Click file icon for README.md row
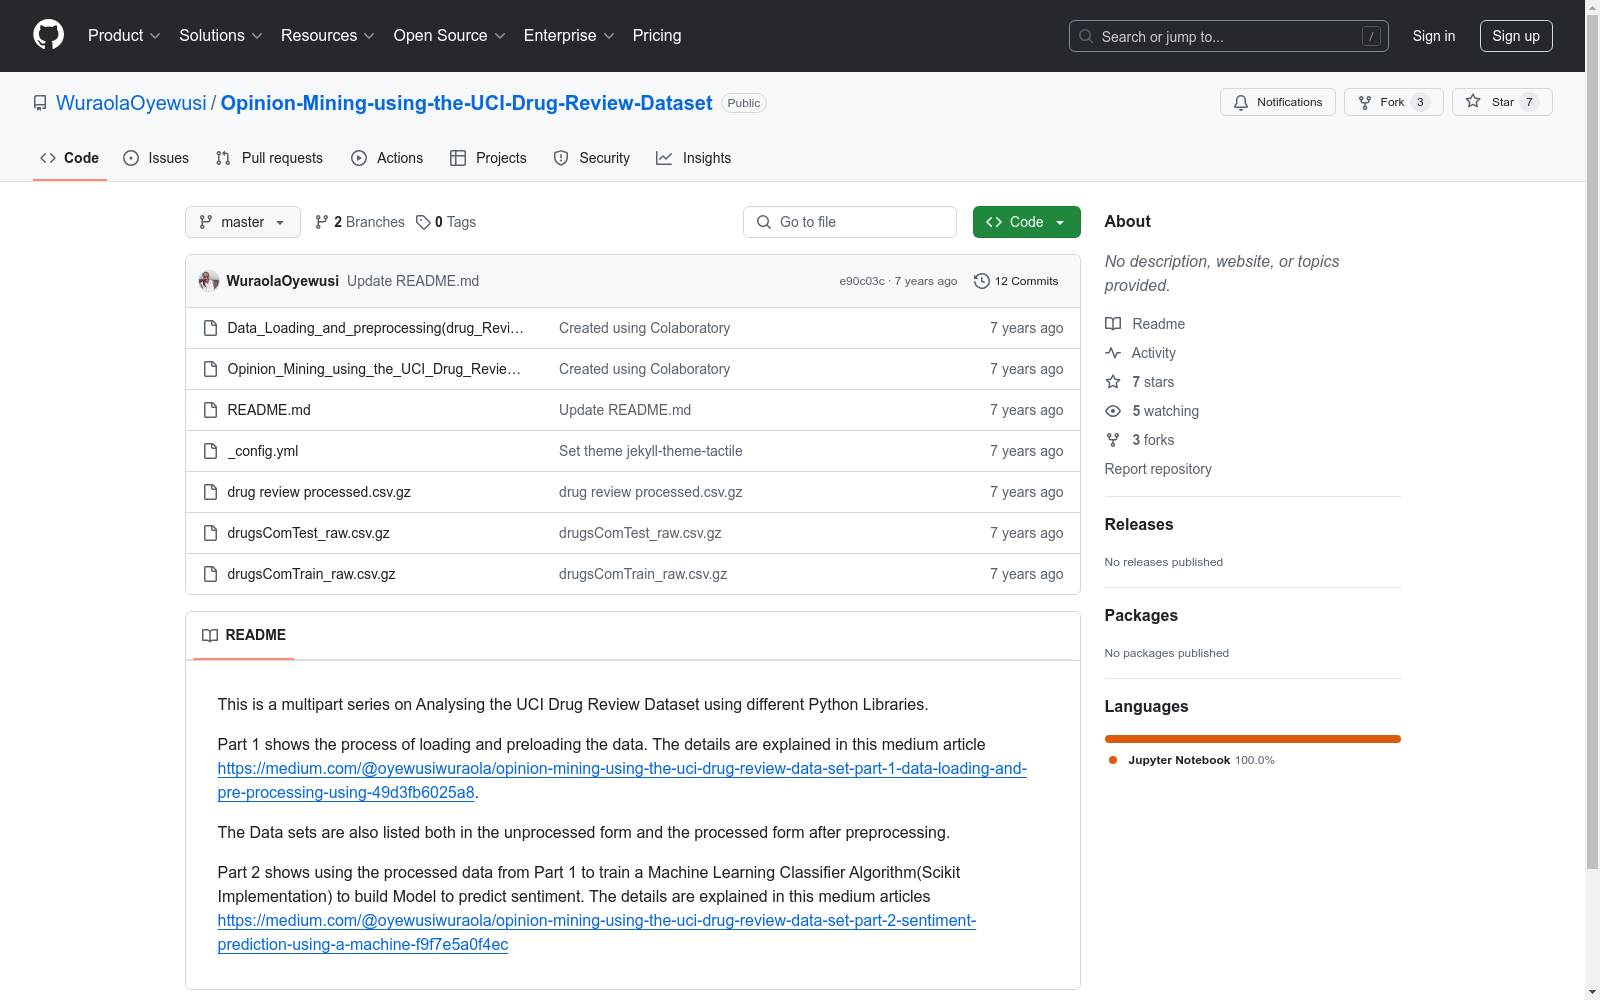The width and height of the screenshot is (1600, 1000). pyautogui.click(x=210, y=410)
